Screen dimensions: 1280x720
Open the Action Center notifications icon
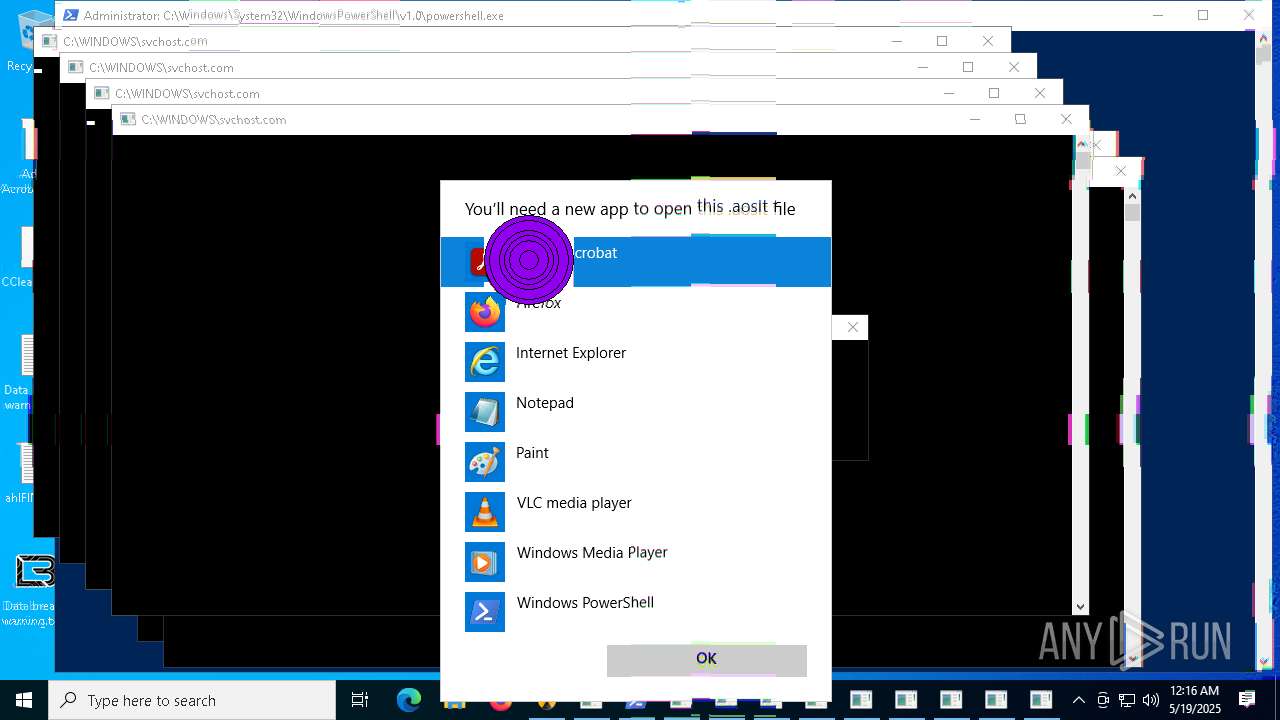point(1247,700)
